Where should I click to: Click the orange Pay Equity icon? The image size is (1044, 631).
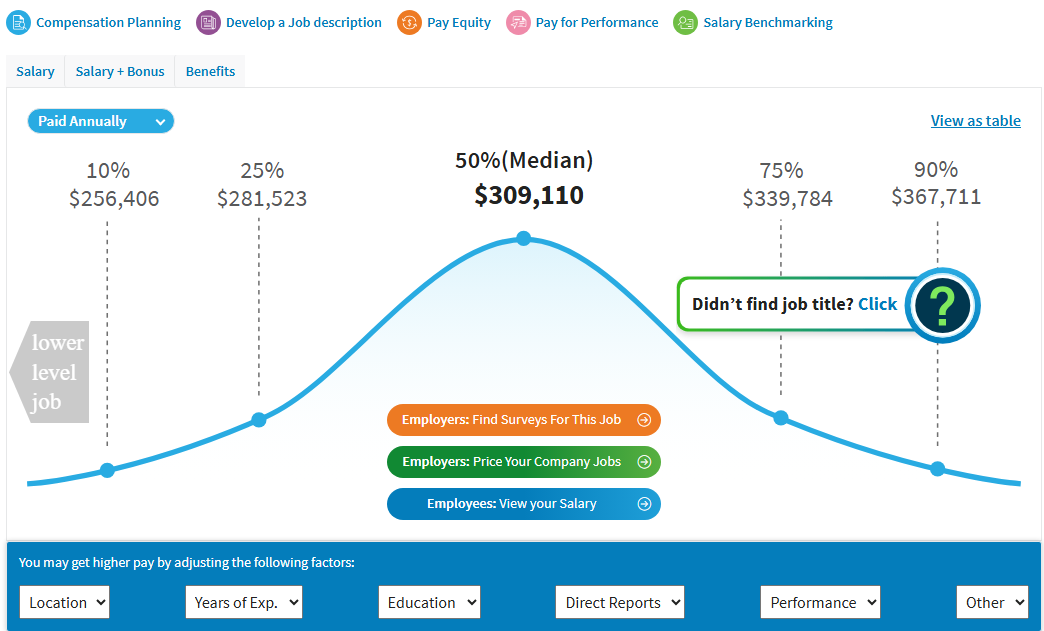coord(408,22)
